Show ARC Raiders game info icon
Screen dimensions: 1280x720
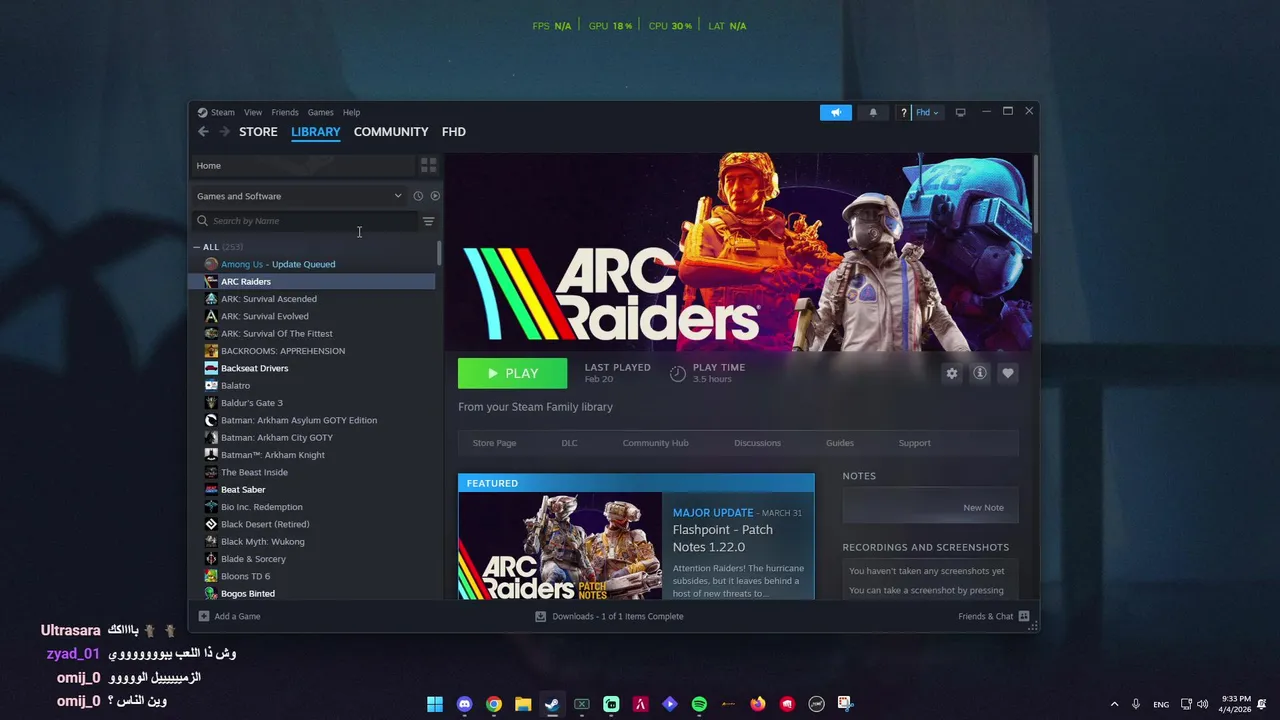(980, 373)
